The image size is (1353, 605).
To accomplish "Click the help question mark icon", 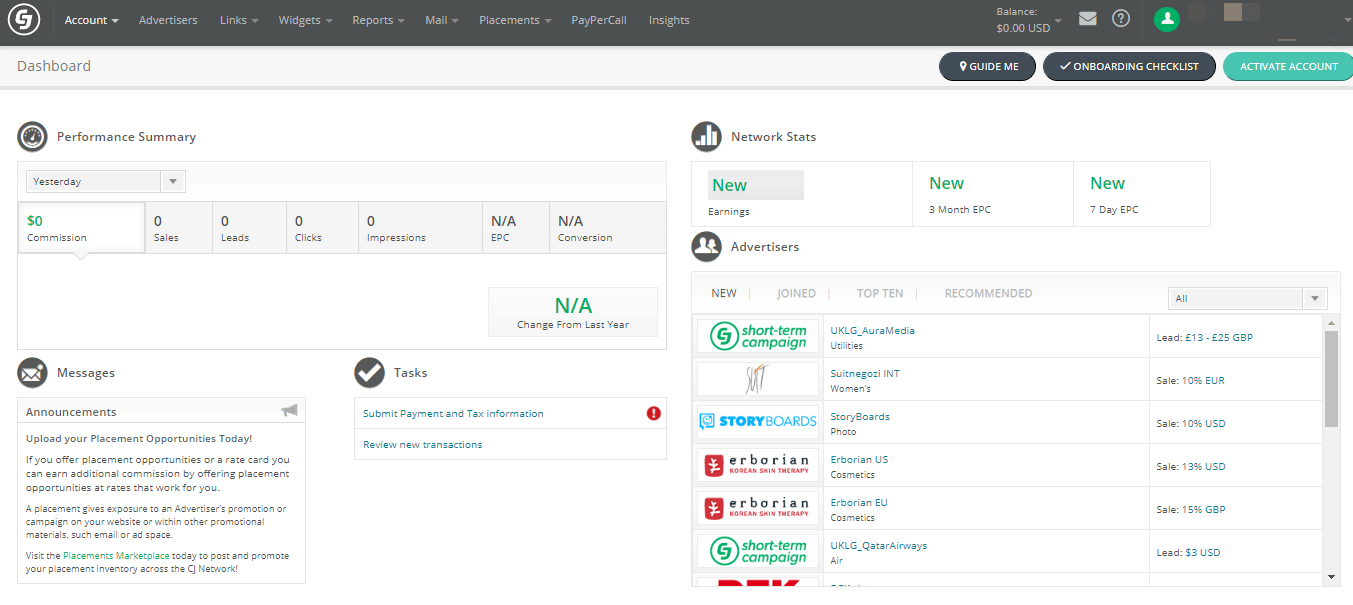I will pyautogui.click(x=1121, y=19).
